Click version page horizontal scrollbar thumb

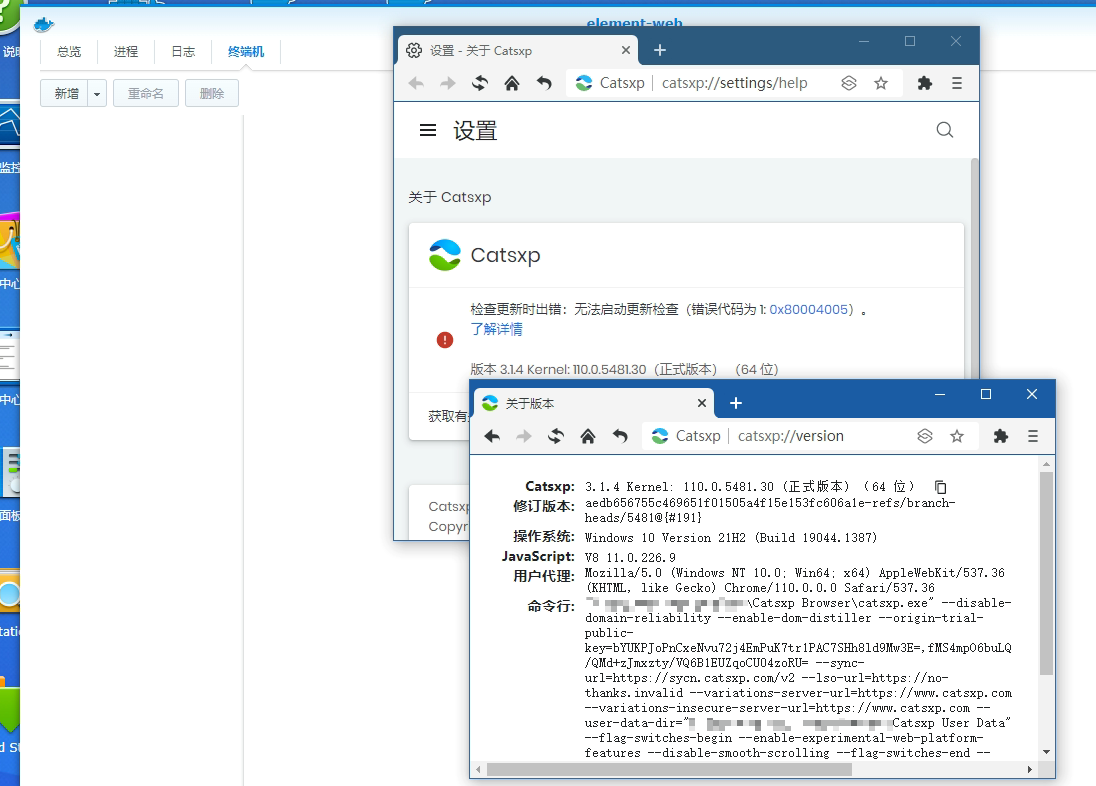click(669, 769)
